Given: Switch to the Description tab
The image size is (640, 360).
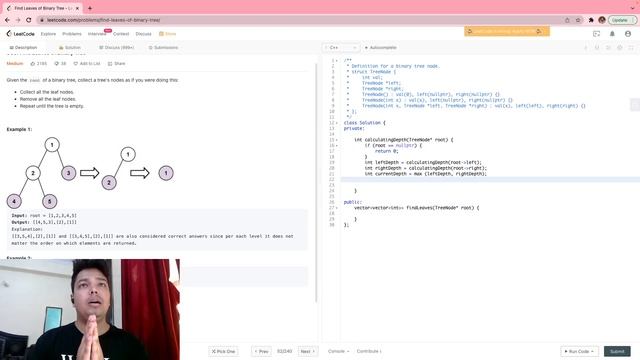Looking at the screenshot, I should pyautogui.click(x=23, y=48).
